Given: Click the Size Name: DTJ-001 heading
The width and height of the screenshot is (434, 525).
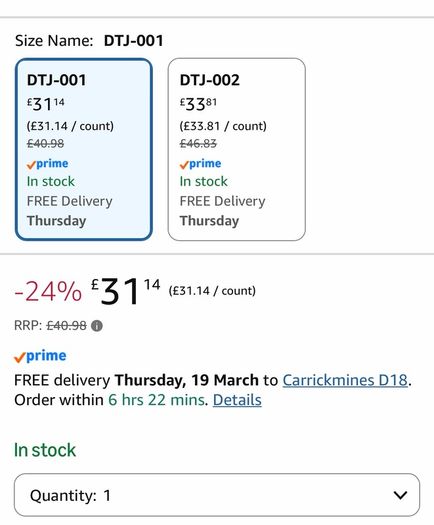Looking at the screenshot, I should (89, 41).
